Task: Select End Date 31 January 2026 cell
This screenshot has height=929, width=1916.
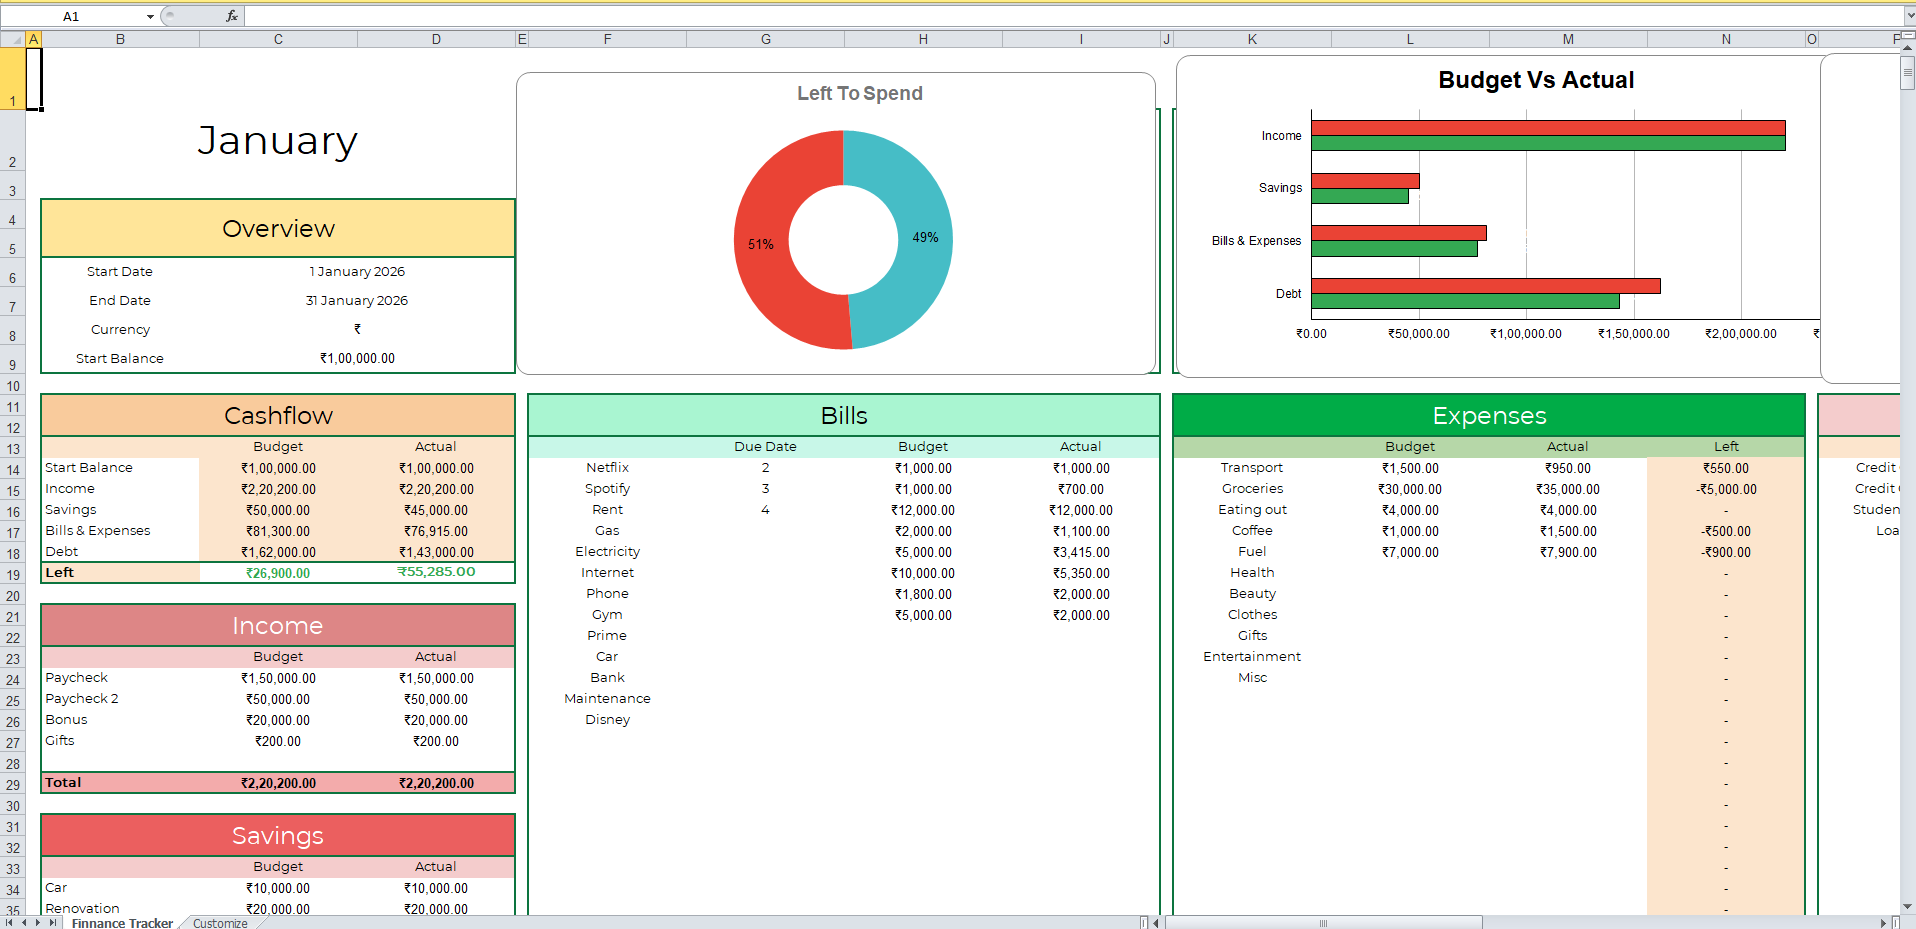Action: pyautogui.click(x=357, y=300)
